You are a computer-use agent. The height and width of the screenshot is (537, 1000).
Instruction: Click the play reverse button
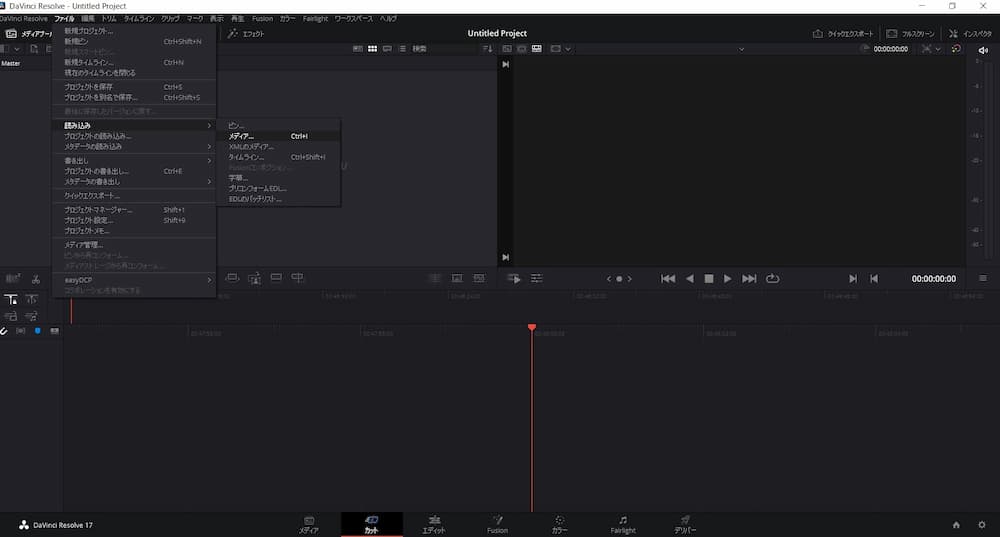point(689,279)
